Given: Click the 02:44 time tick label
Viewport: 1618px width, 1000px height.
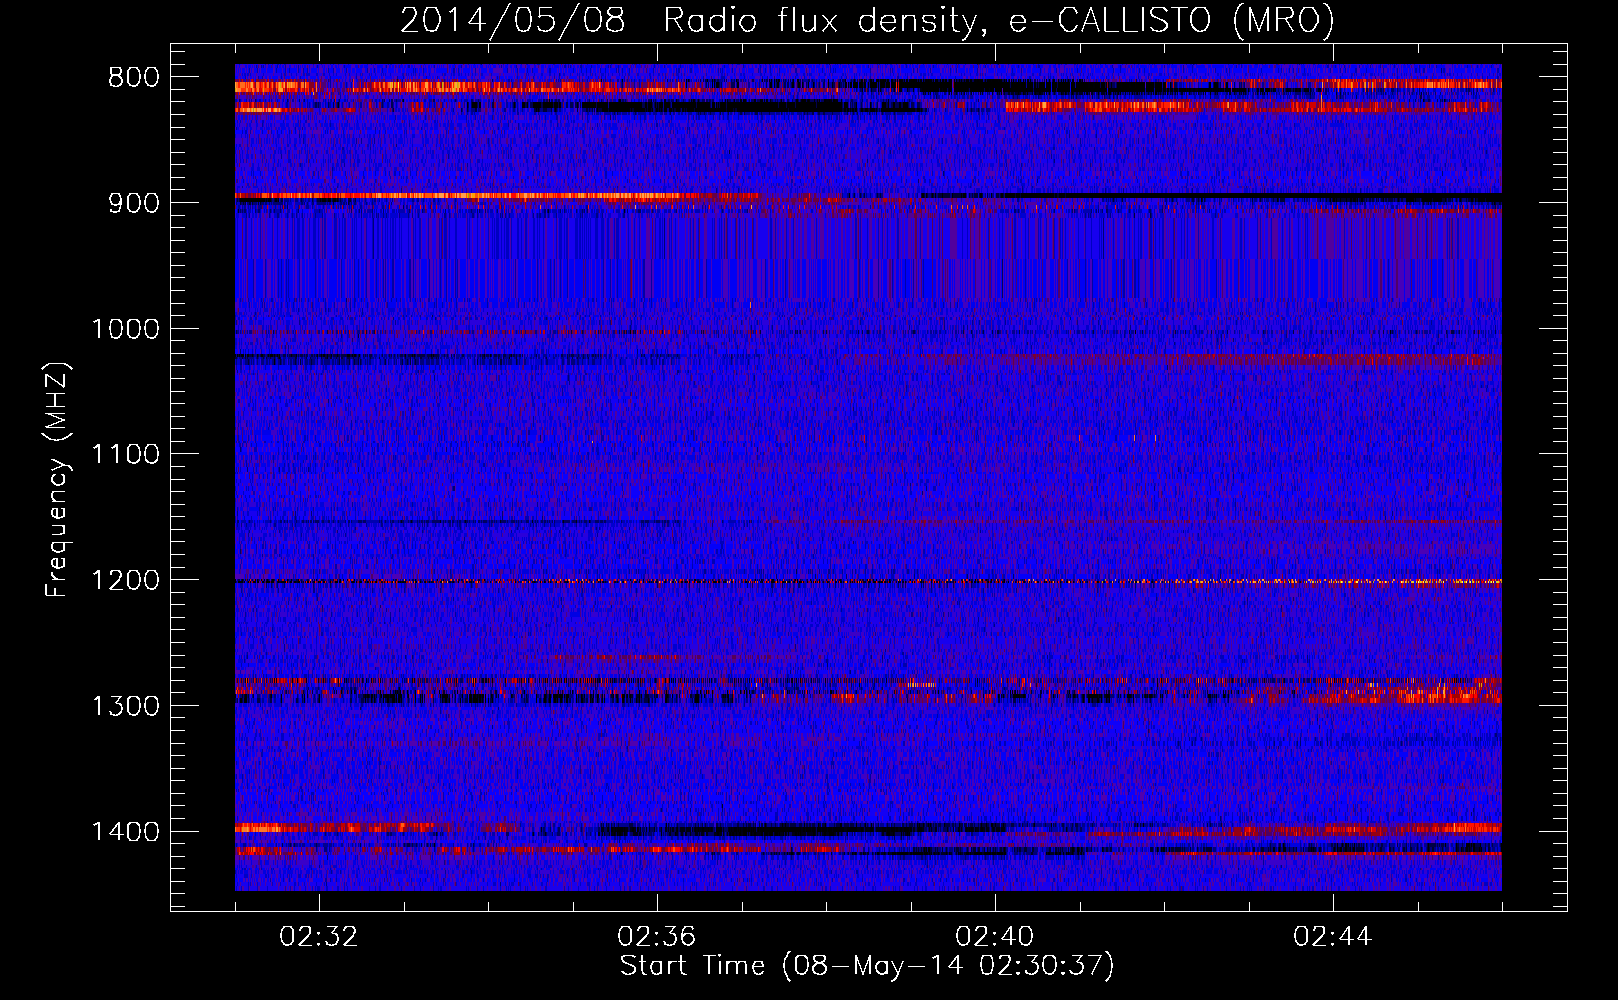Looking at the screenshot, I should (1333, 937).
